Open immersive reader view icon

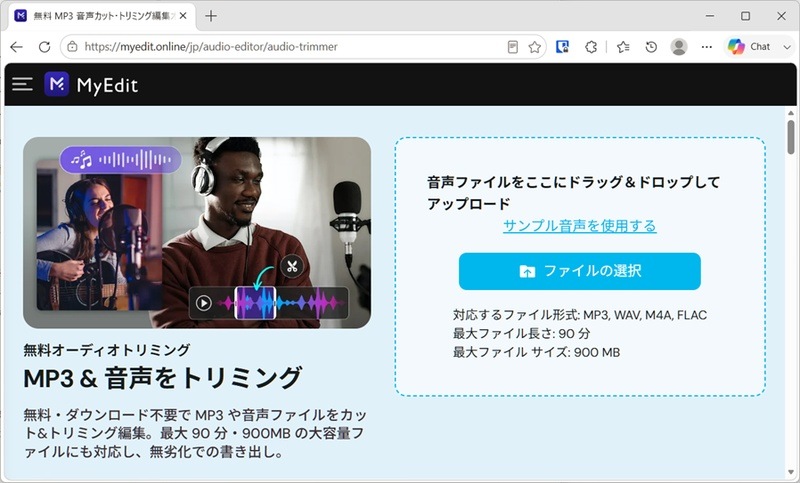(513, 47)
